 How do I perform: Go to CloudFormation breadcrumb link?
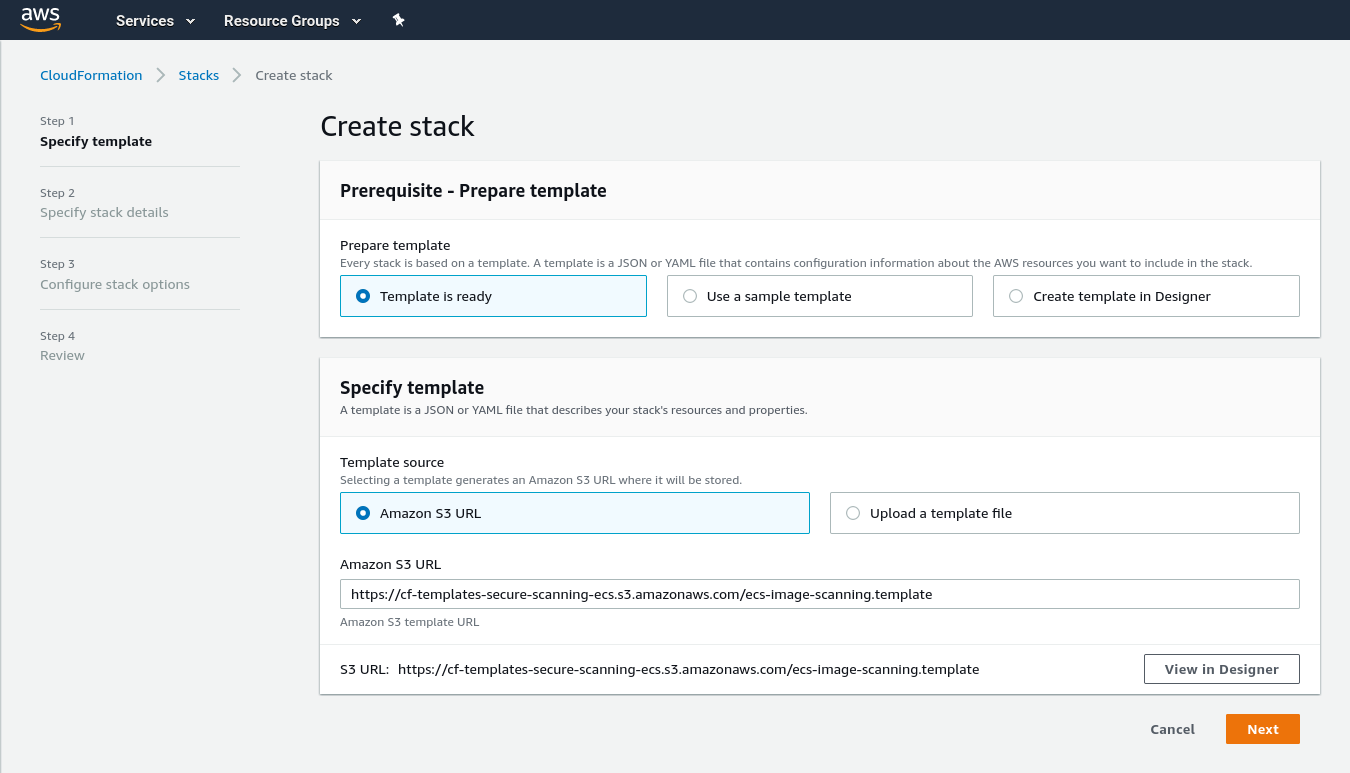pyautogui.click(x=91, y=75)
